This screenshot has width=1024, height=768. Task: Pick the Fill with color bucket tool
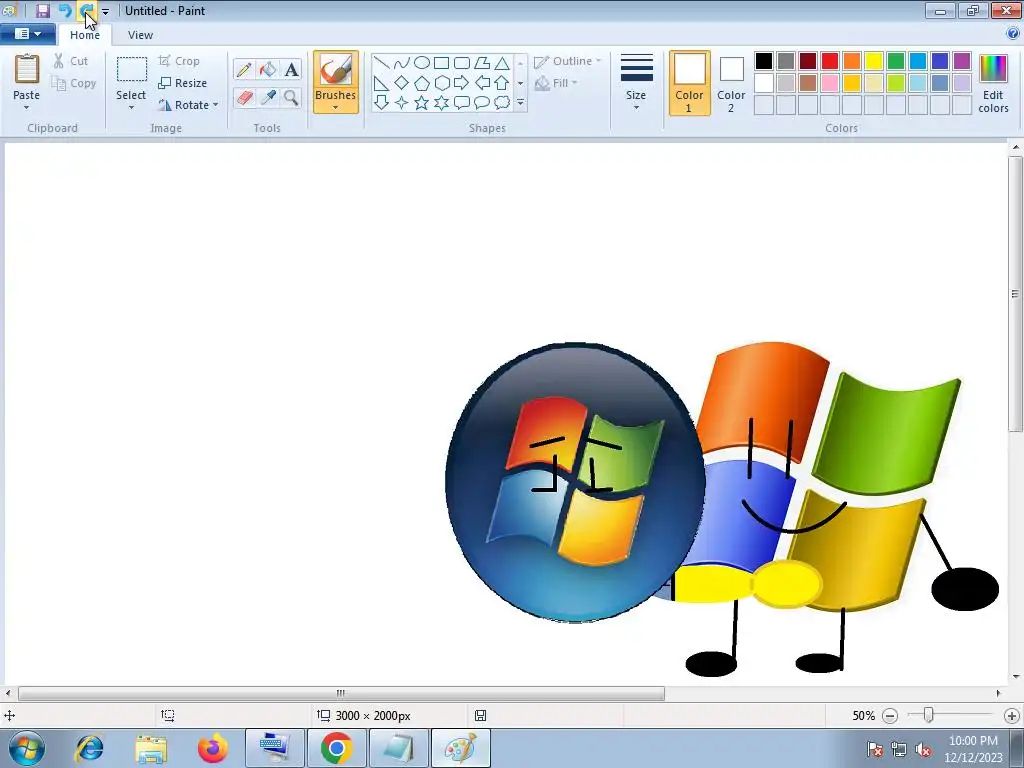click(268, 69)
